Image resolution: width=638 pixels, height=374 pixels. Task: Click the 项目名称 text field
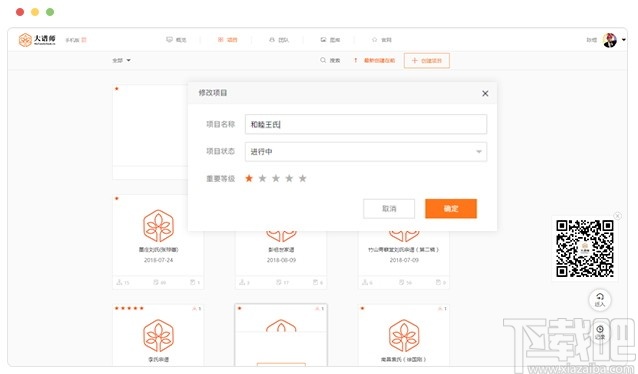pos(366,124)
